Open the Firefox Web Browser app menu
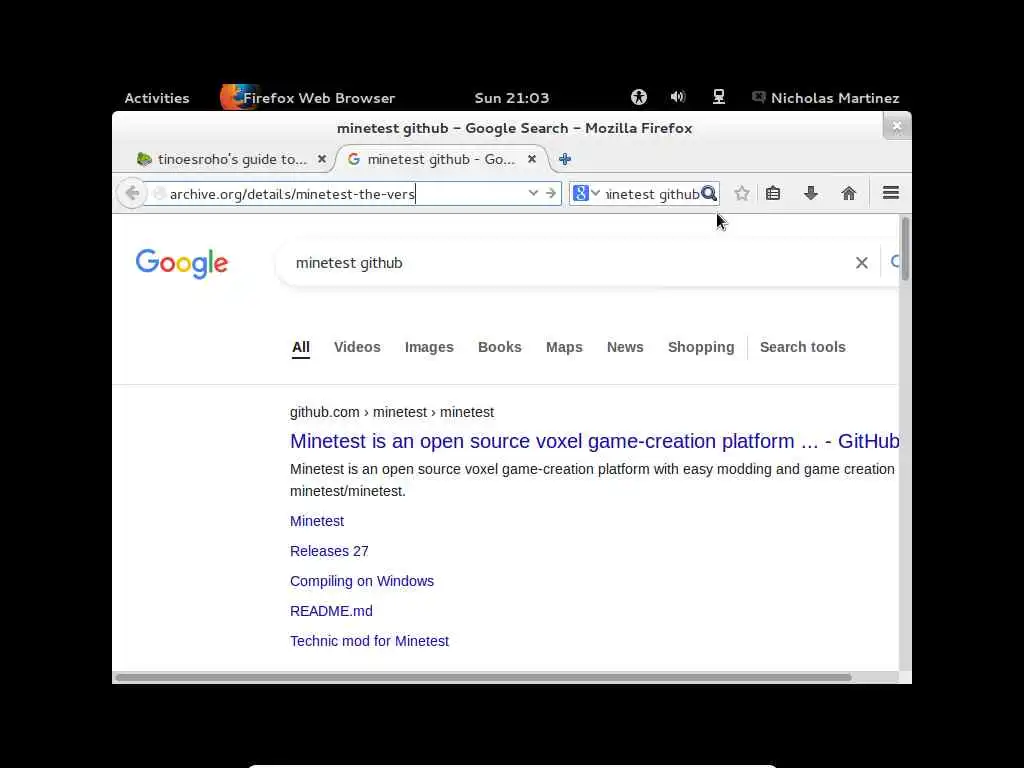This screenshot has width=1024, height=768. pos(308,98)
